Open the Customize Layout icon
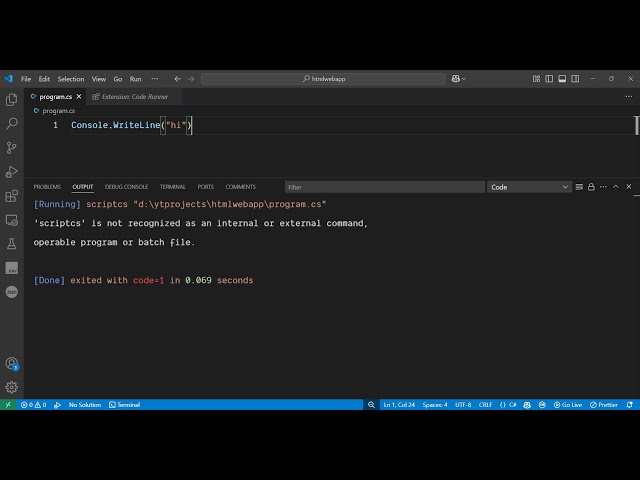The height and width of the screenshot is (480, 640). pos(536,78)
